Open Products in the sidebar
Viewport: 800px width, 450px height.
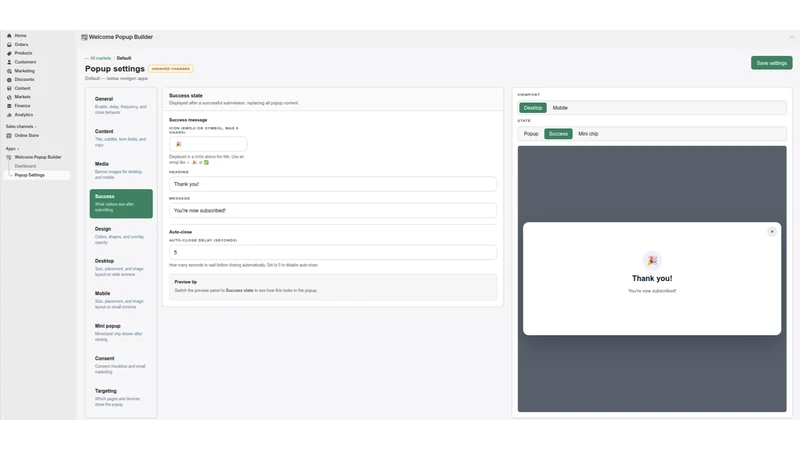(x=23, y=53)
